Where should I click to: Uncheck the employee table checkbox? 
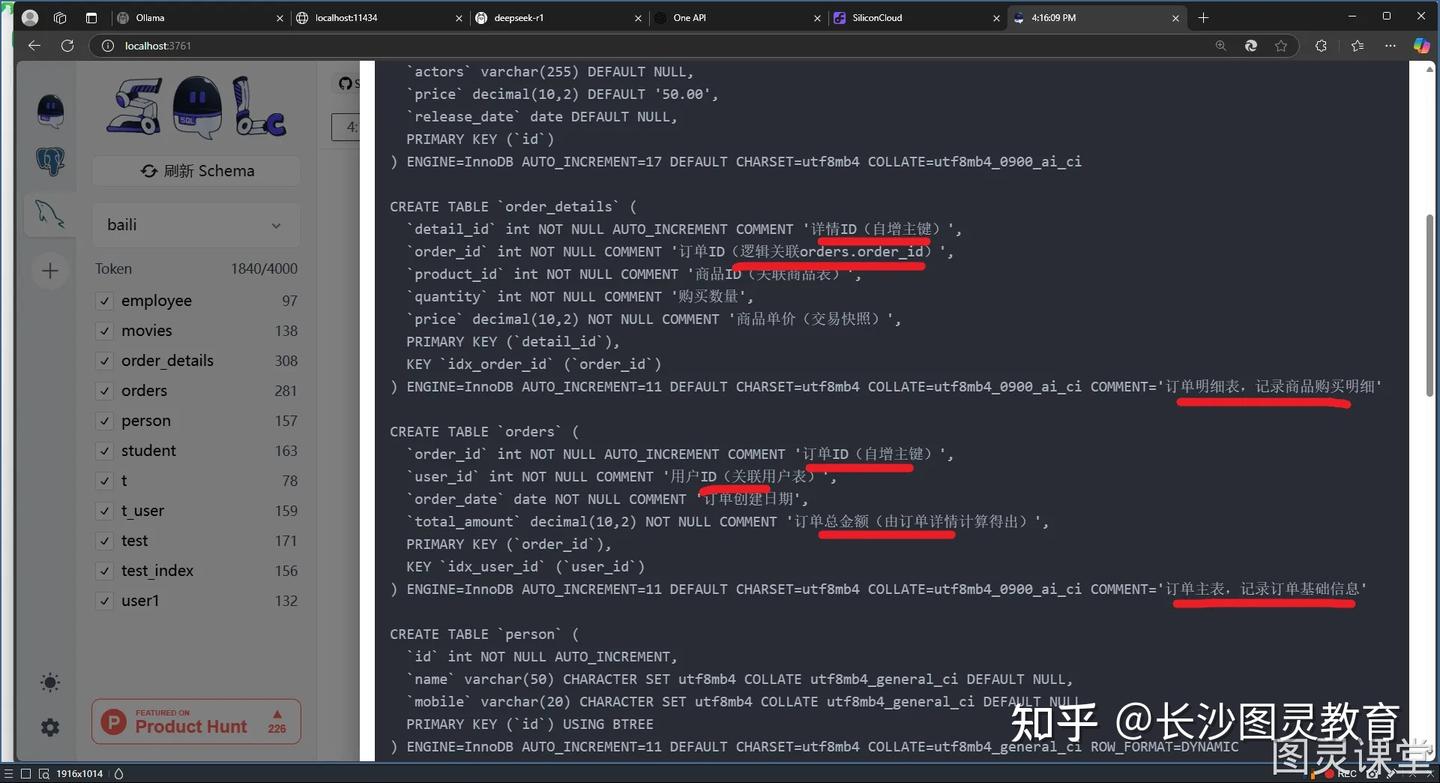[x=104, y=300]
